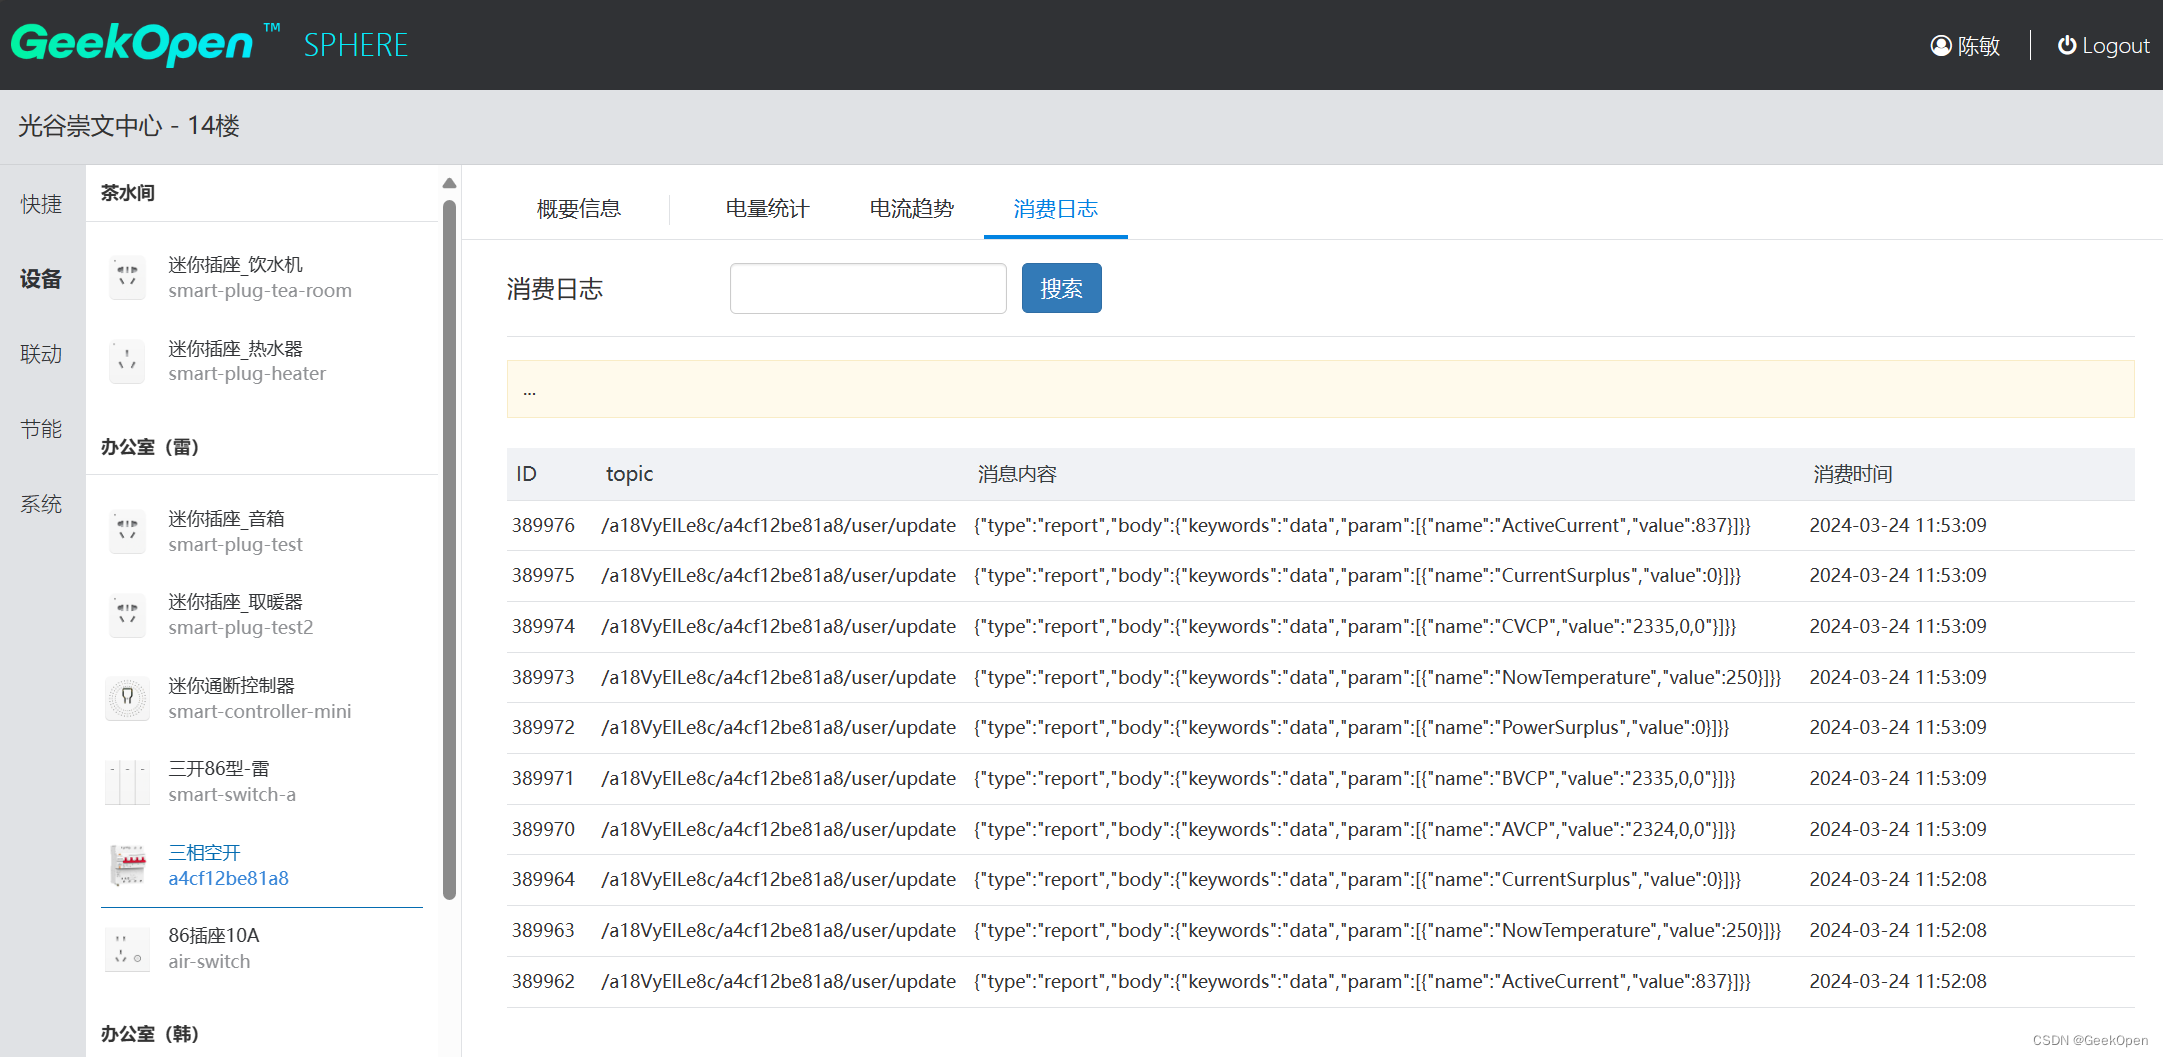Click the yellow notice bar with ellipsis
This screenshot has width=2163, height=1057.
[x=1320, y=389]
